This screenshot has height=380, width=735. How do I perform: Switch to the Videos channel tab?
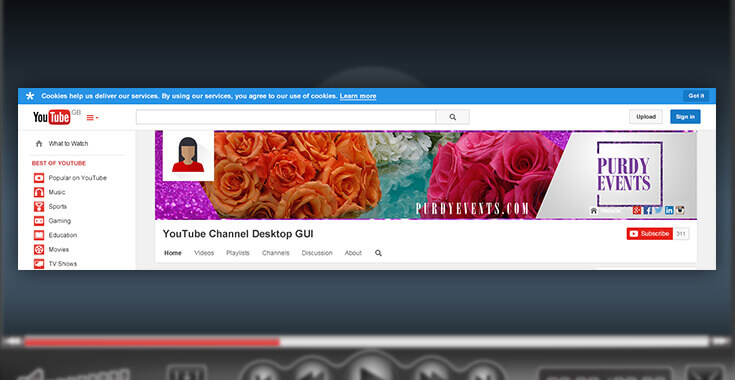point(204,253)
